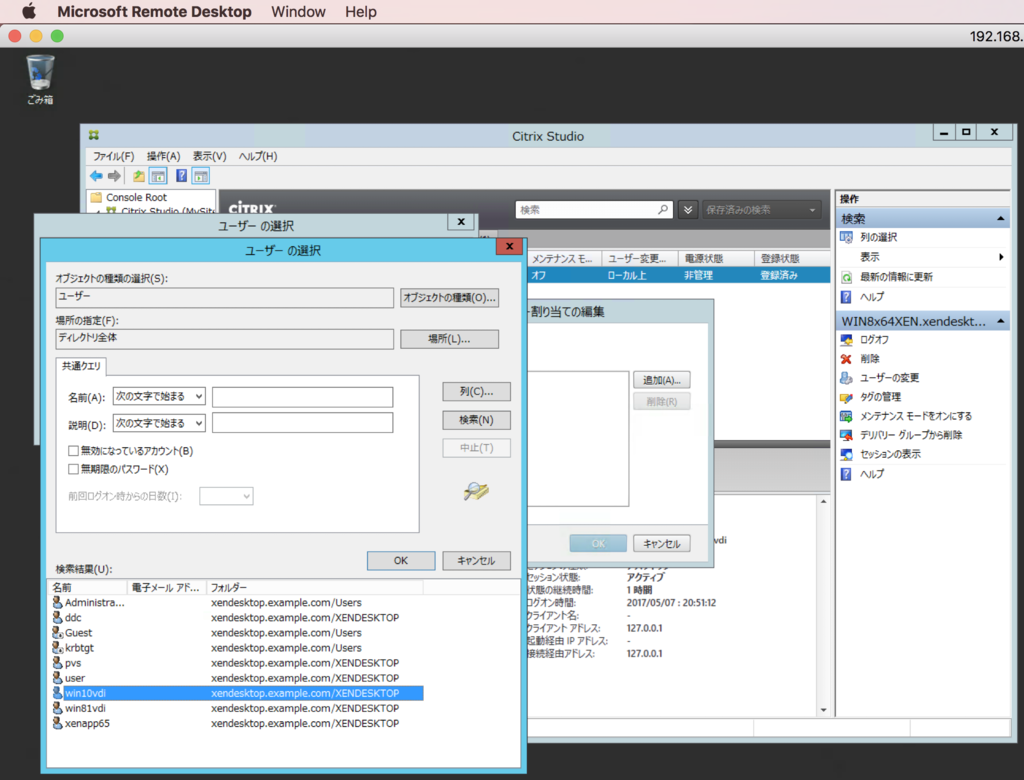This screenshot has height=780, width=1024.
Task: Click the 登録状態 column header
Action: [x=792, y=259]
